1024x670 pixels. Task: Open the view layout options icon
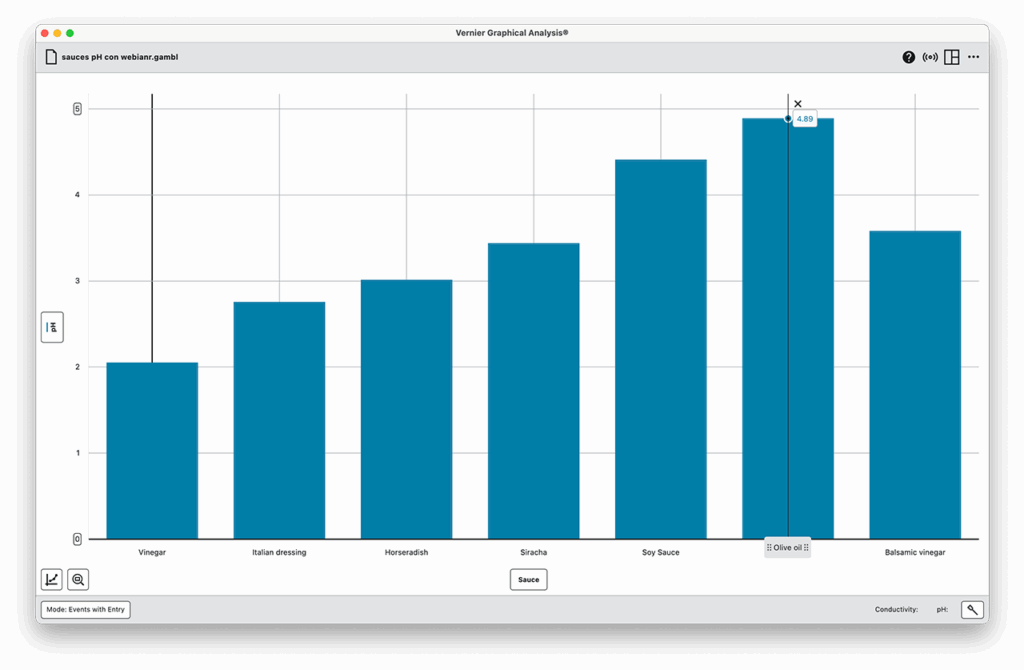coord(952,57)
